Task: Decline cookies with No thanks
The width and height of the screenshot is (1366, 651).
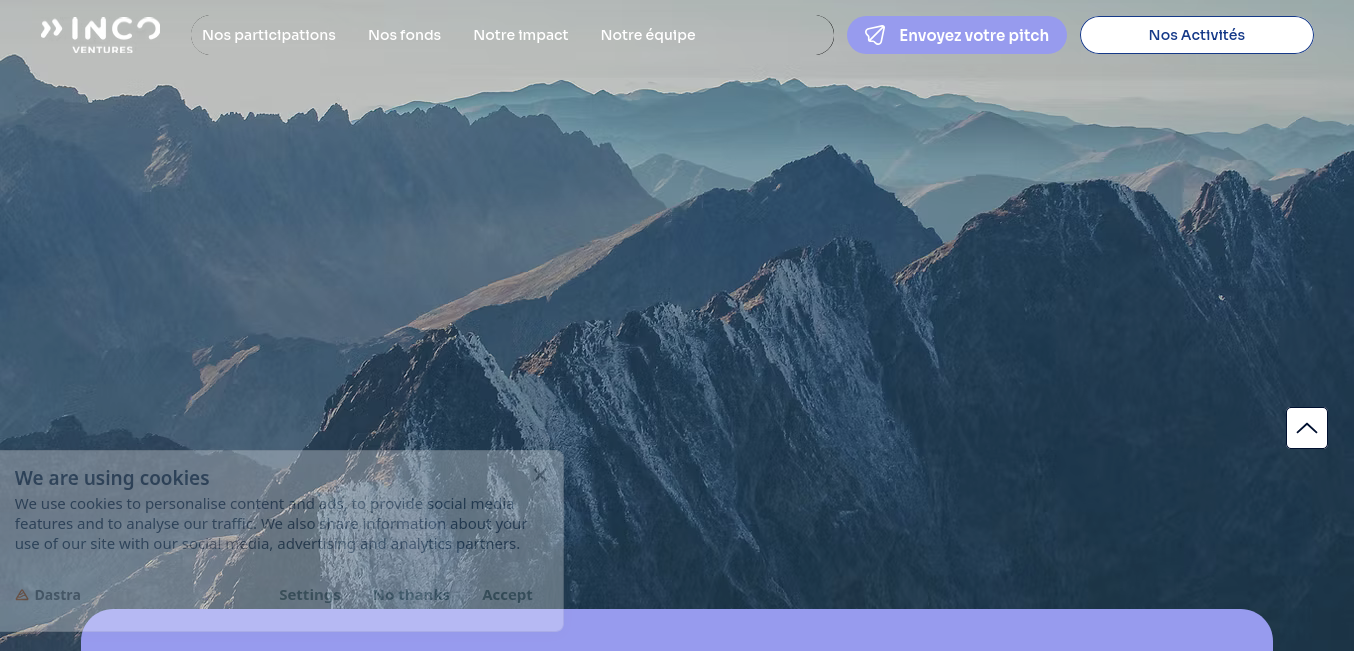Action: click(411, 595)
